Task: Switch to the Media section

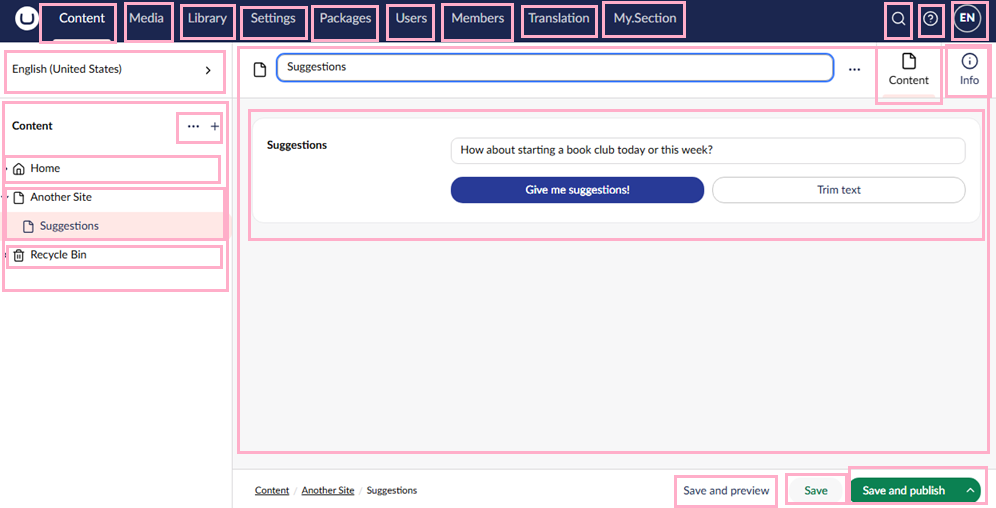Action: coord(147,18)
